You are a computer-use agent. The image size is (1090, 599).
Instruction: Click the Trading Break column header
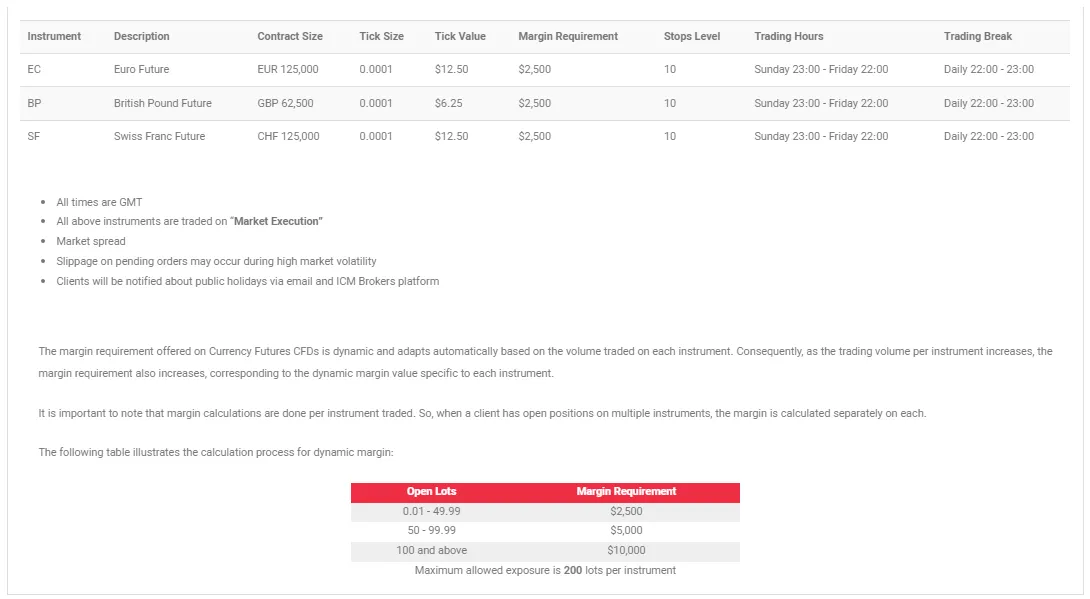point(977,36)
